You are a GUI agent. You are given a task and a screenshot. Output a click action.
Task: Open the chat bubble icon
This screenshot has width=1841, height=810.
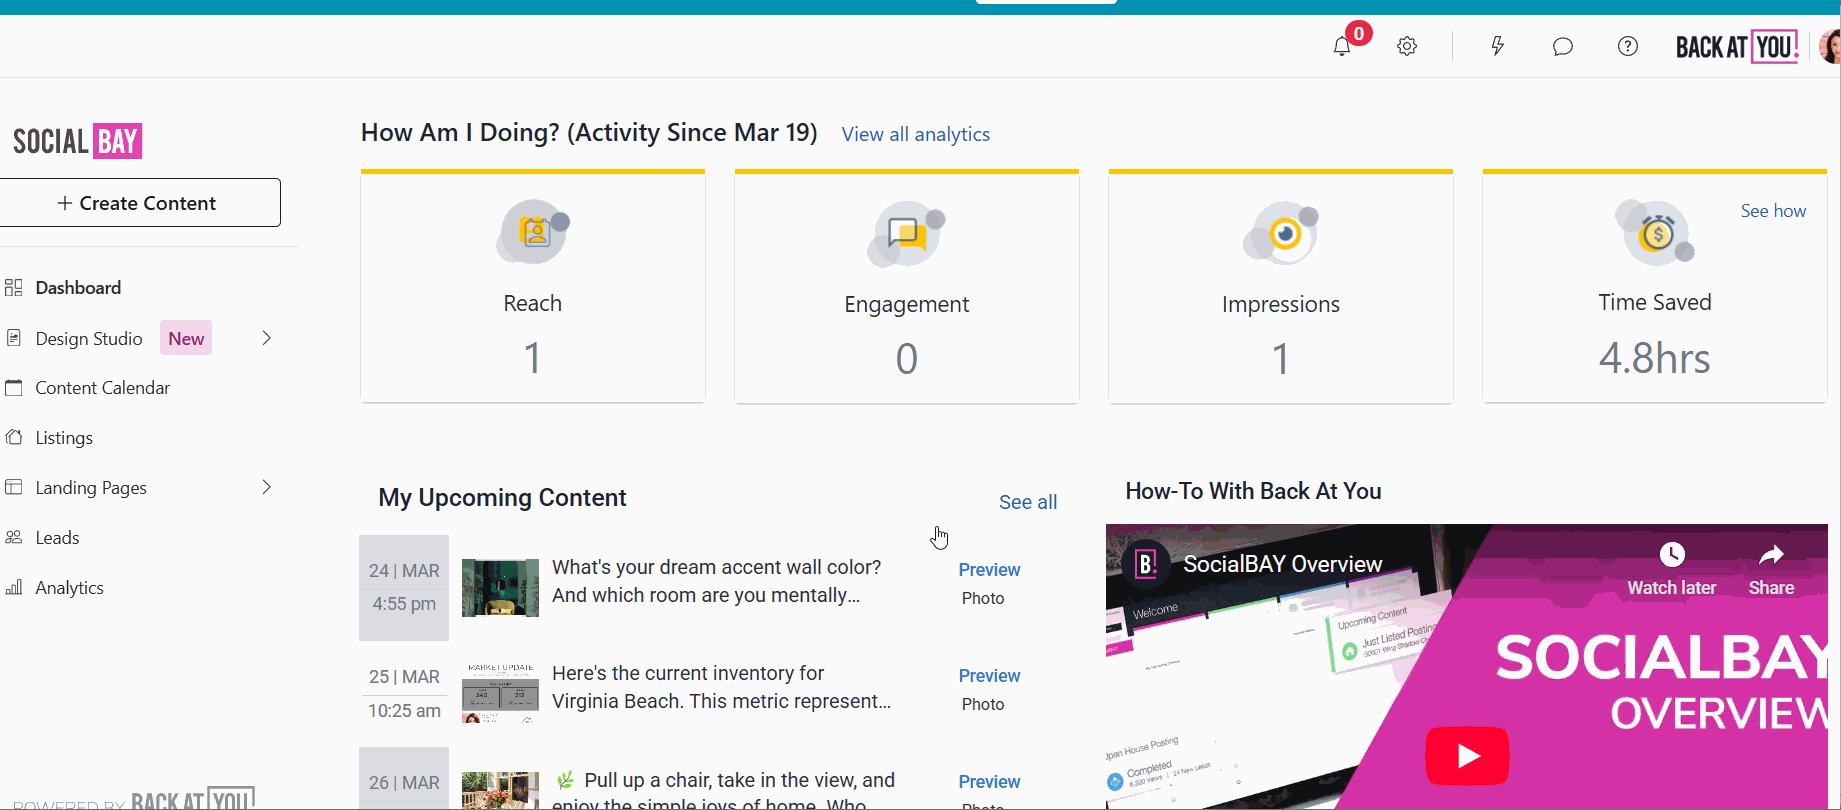tap(1562, 46)
